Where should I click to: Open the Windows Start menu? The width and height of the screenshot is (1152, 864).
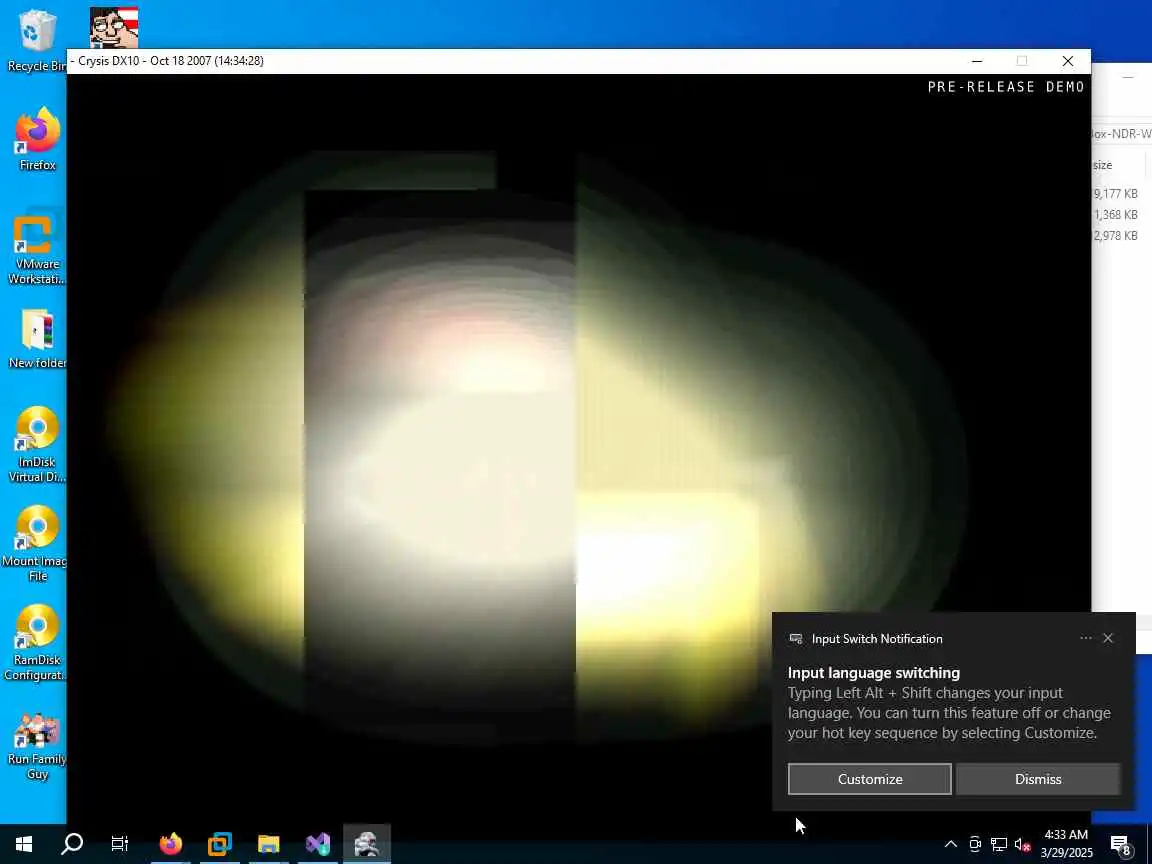click(24, 843)
